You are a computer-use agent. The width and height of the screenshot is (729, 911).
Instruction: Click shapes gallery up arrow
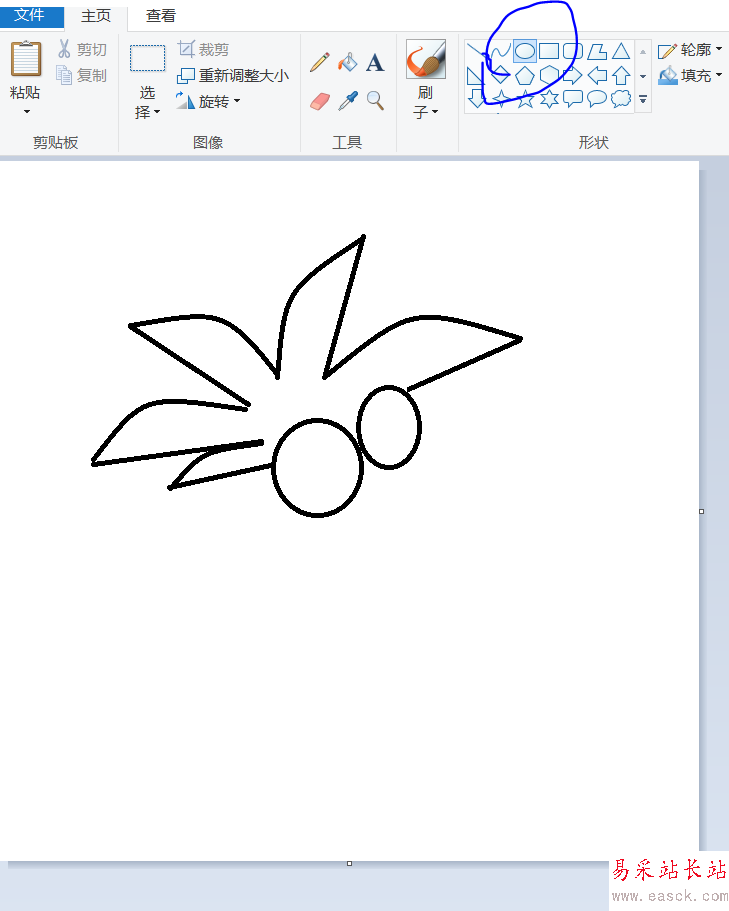[x=643, y=52]
